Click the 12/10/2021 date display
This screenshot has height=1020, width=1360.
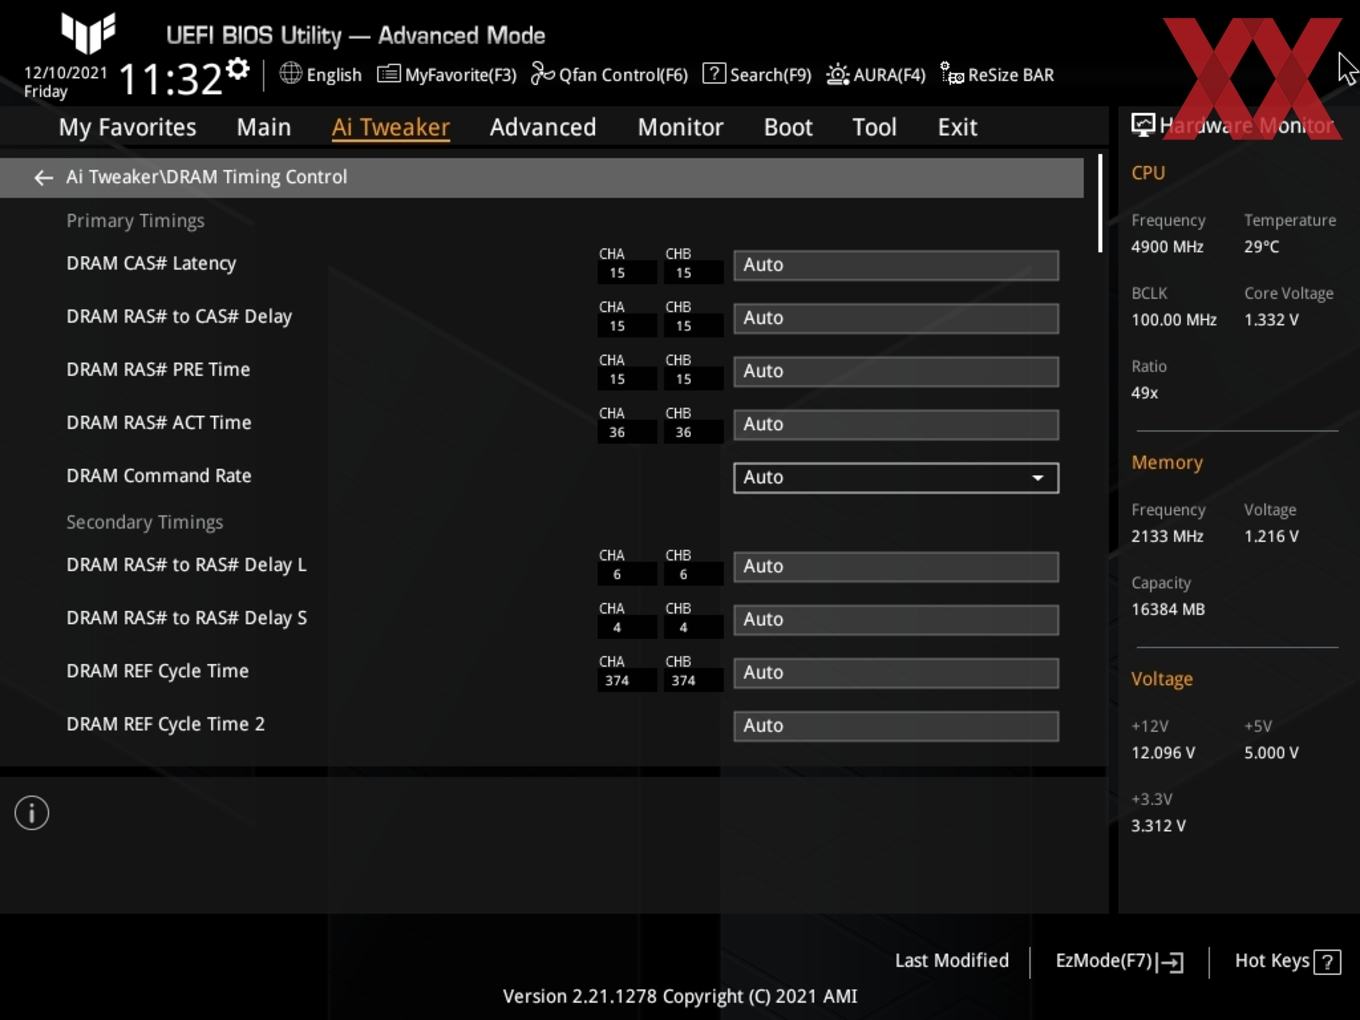coord(65,73)
